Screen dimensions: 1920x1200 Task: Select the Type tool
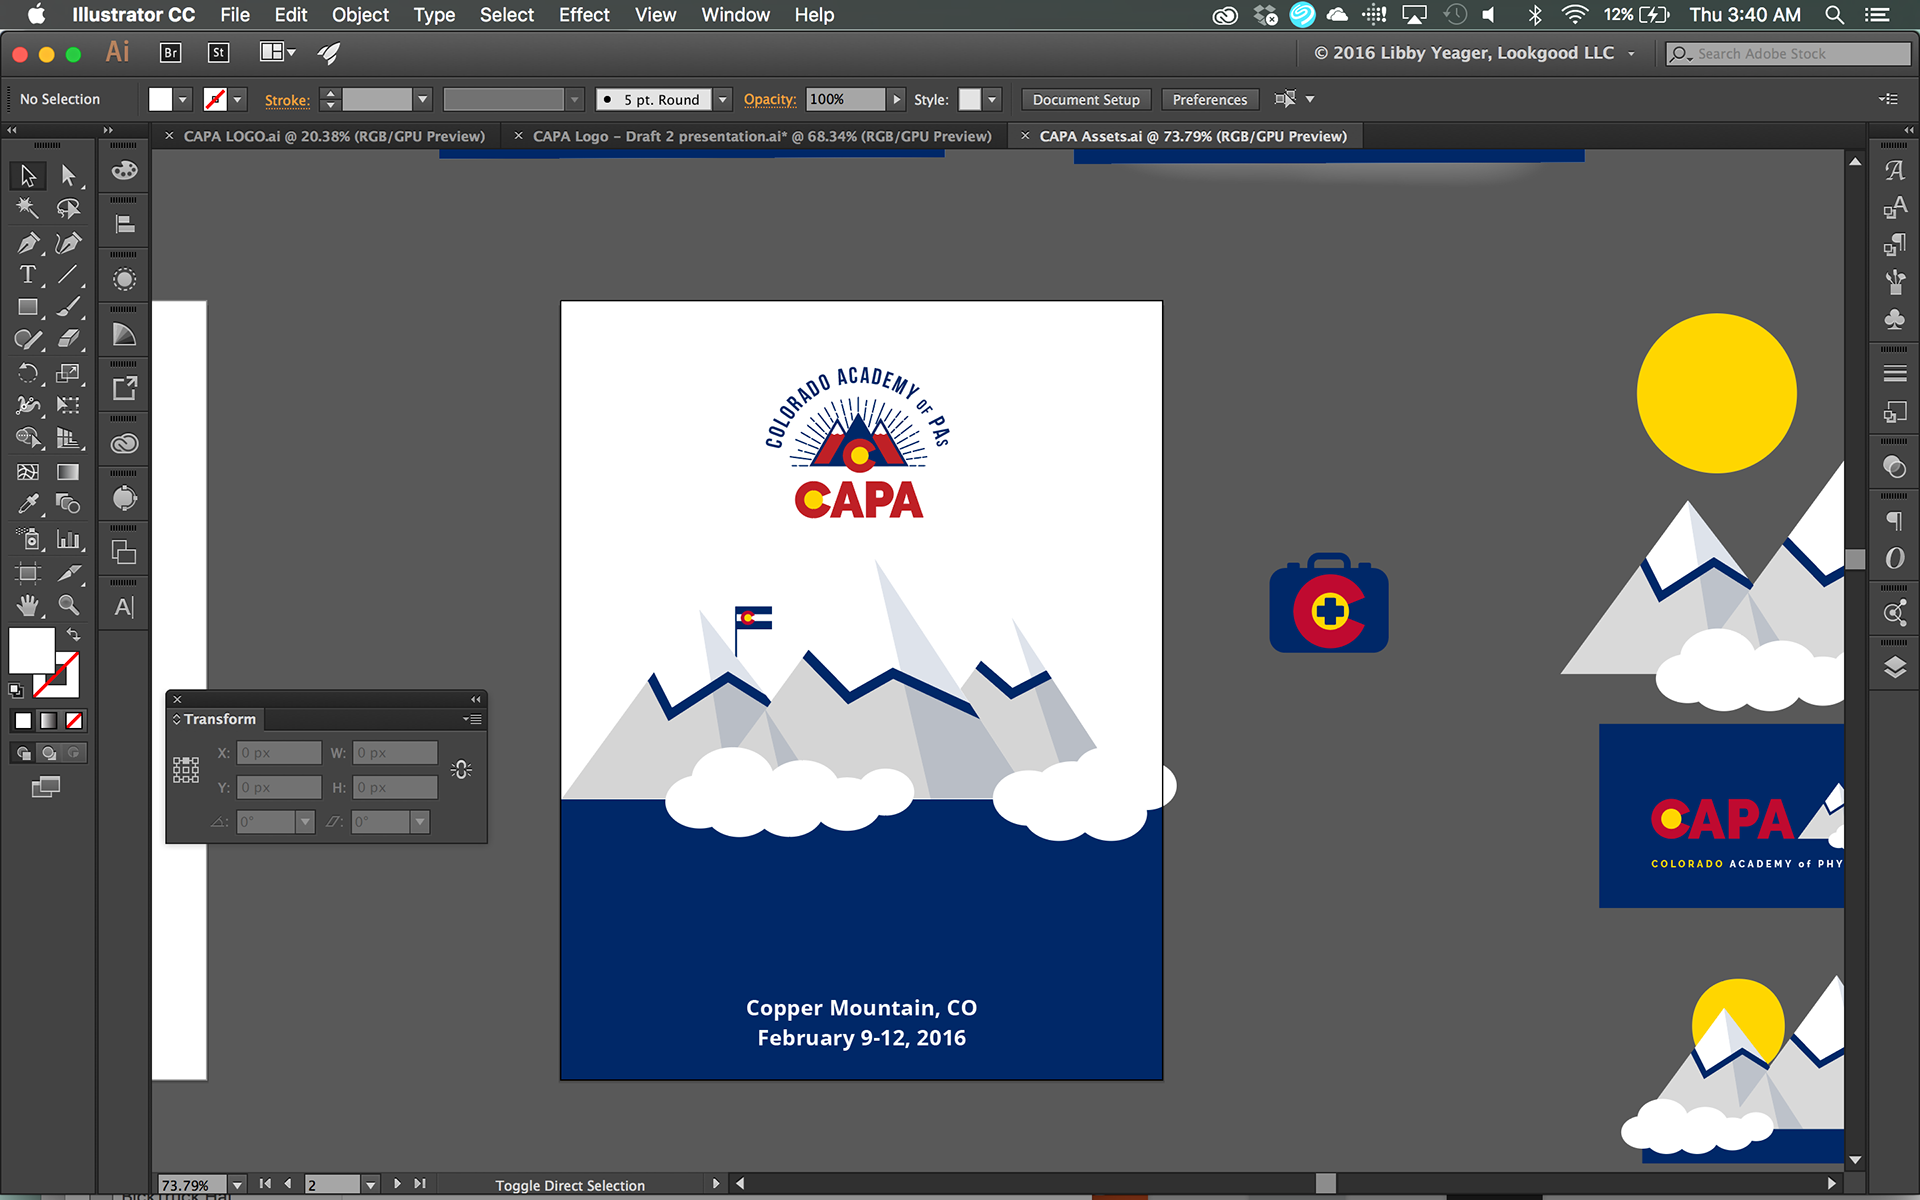point(27,275)
